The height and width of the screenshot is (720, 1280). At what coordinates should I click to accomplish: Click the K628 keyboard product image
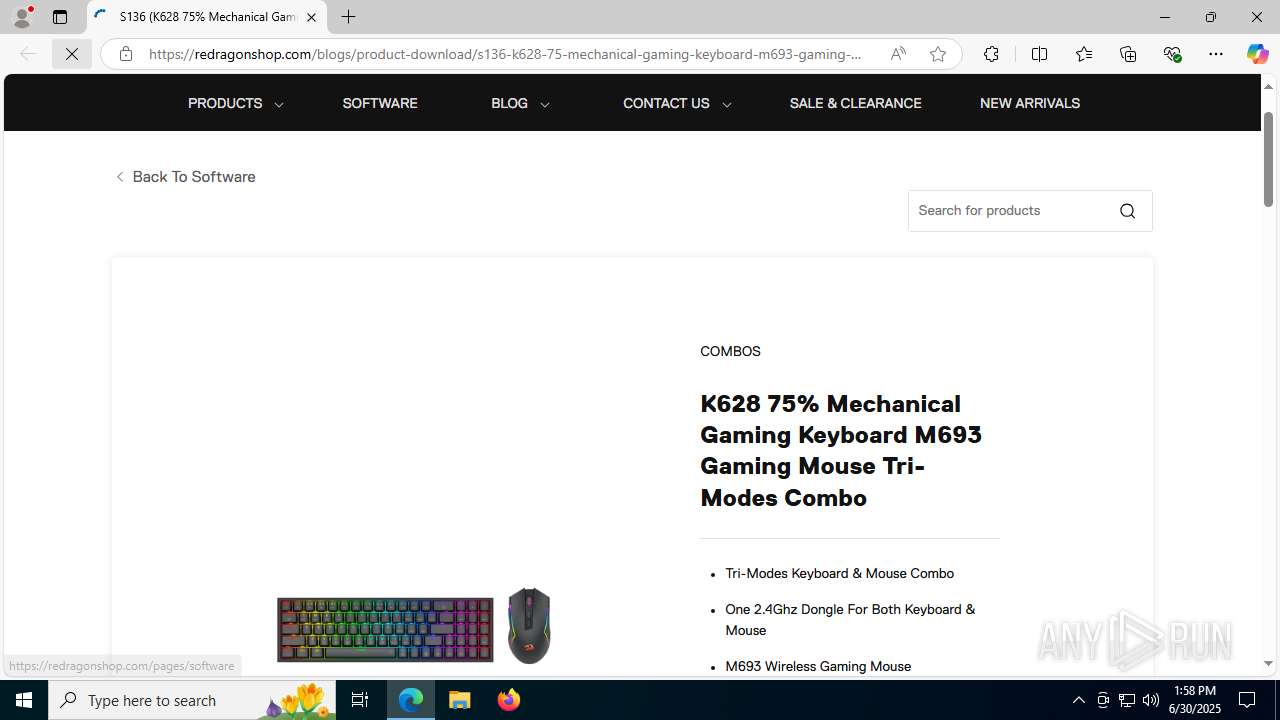coord(385,630)
